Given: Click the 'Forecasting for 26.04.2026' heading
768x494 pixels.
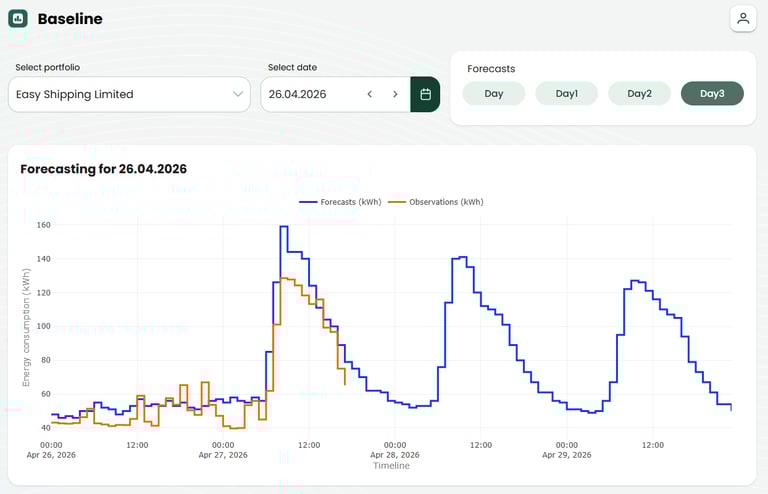Looking at the screenshot, I should (x=104, y=169).
